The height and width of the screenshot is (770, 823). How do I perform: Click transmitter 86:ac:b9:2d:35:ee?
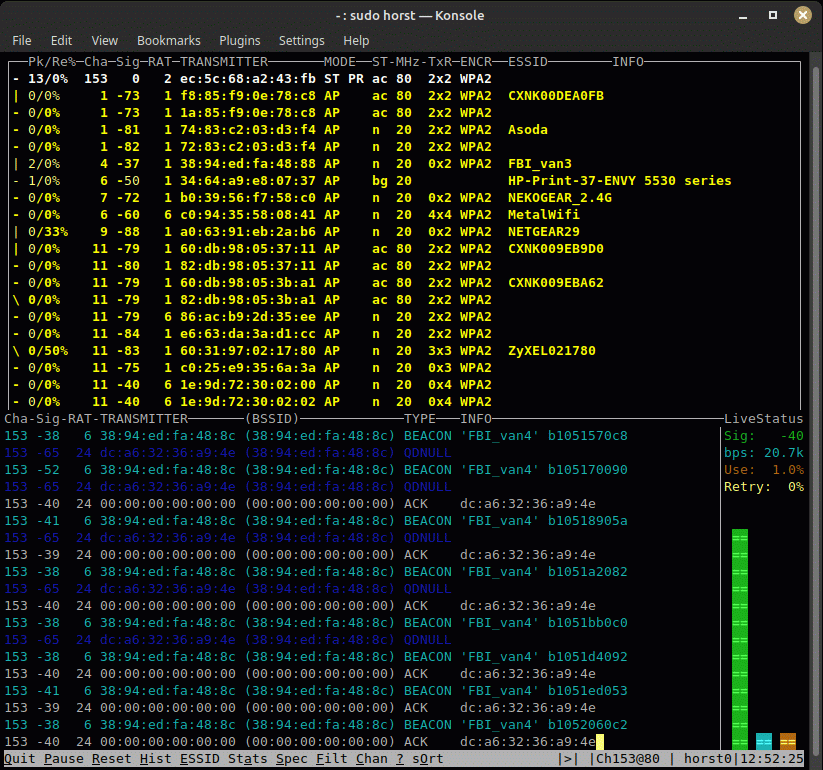[x=248, y=317]
